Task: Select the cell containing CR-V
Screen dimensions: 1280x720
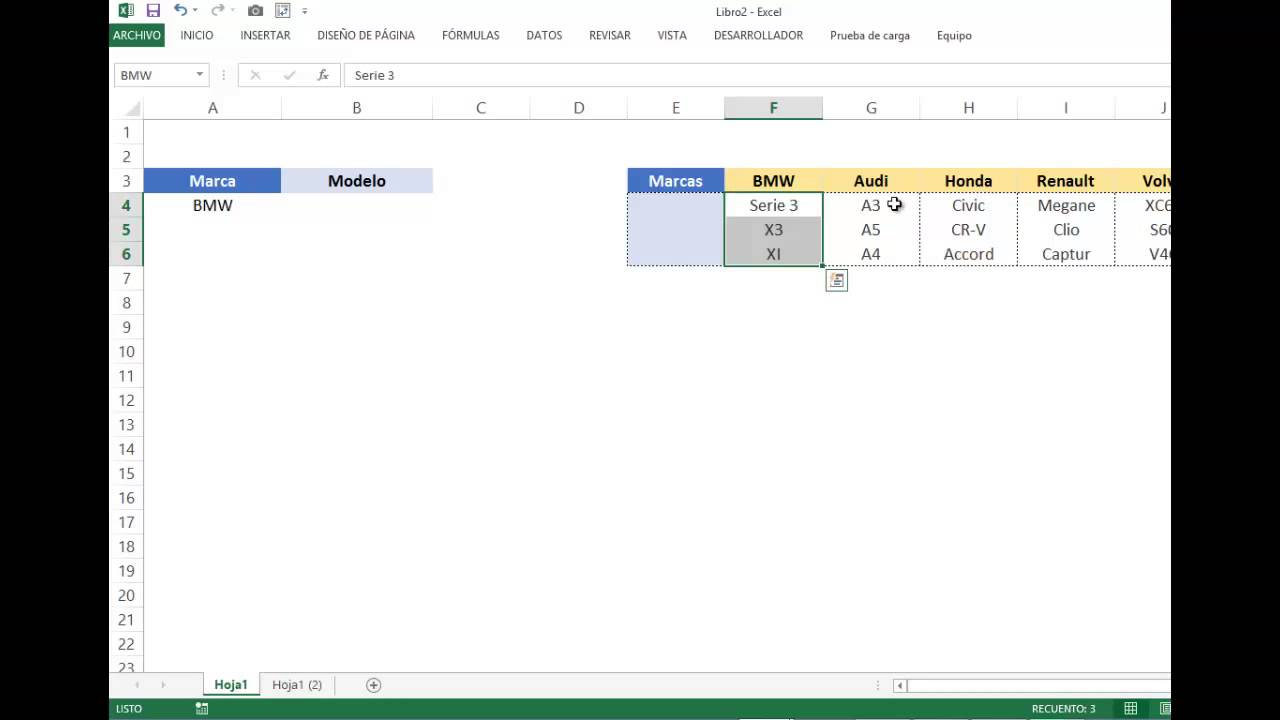Action: (968, 230)
